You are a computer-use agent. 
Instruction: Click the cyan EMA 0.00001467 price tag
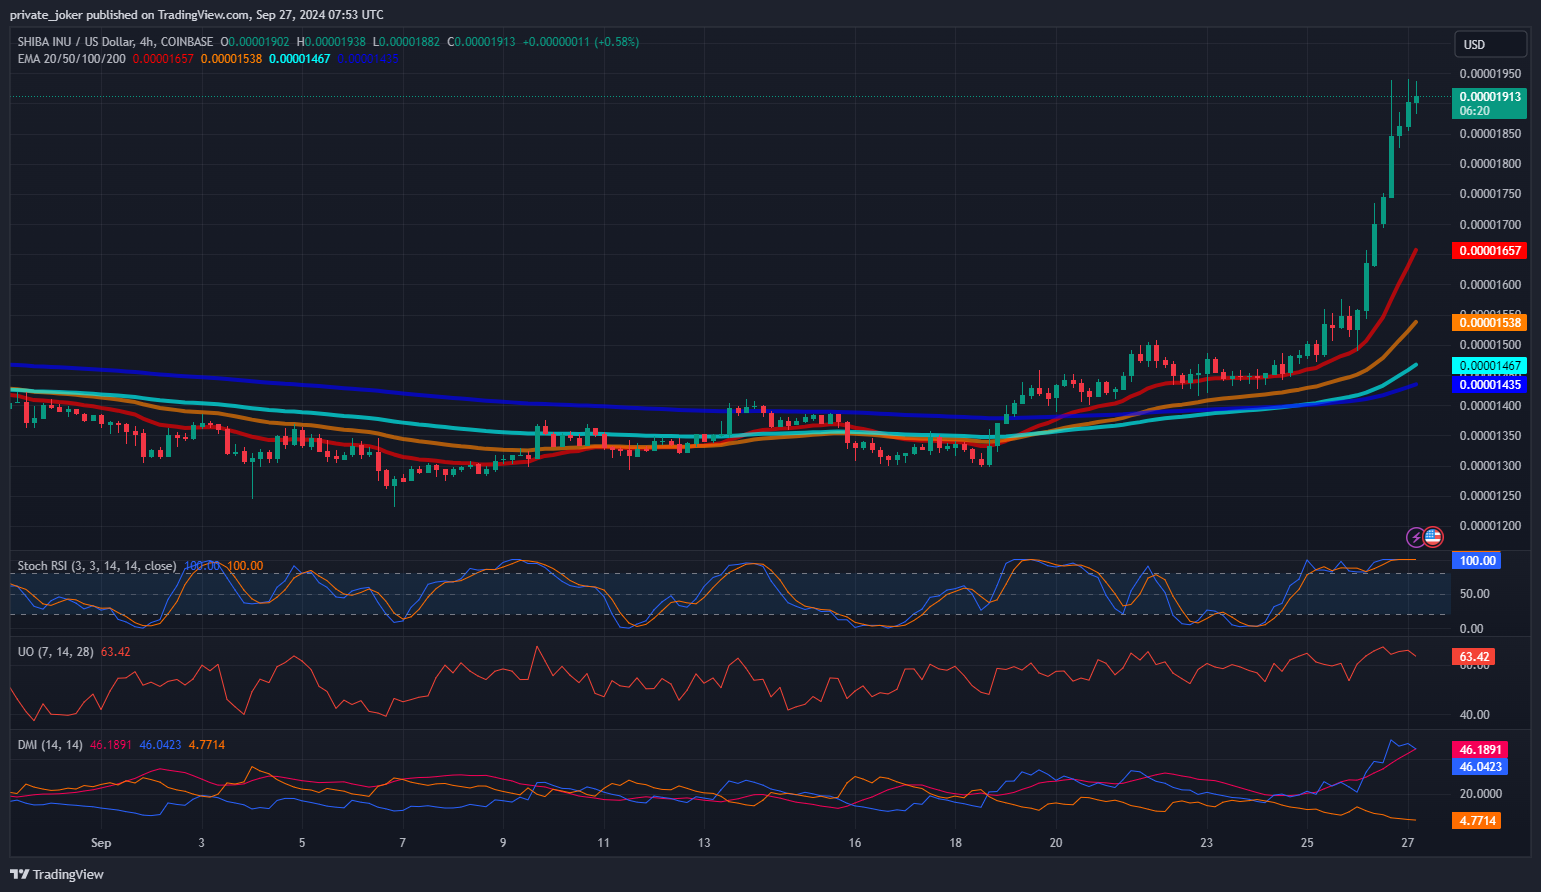[x=1489, y=366]
